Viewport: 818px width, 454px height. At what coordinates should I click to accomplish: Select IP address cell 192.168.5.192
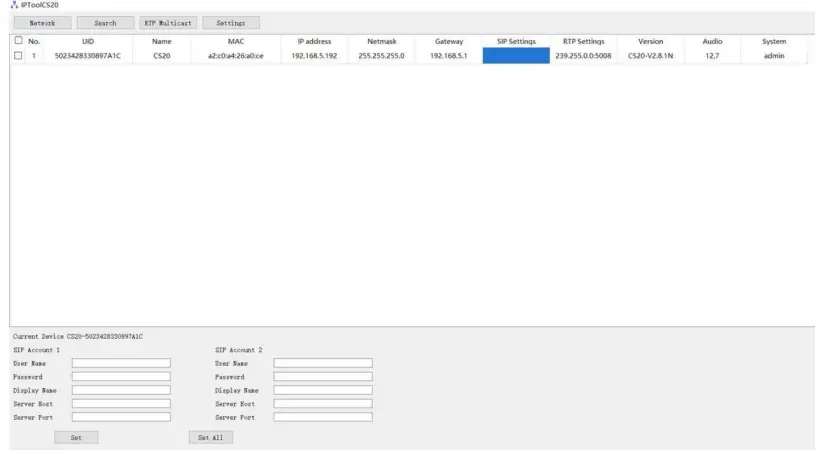(314, 56)
